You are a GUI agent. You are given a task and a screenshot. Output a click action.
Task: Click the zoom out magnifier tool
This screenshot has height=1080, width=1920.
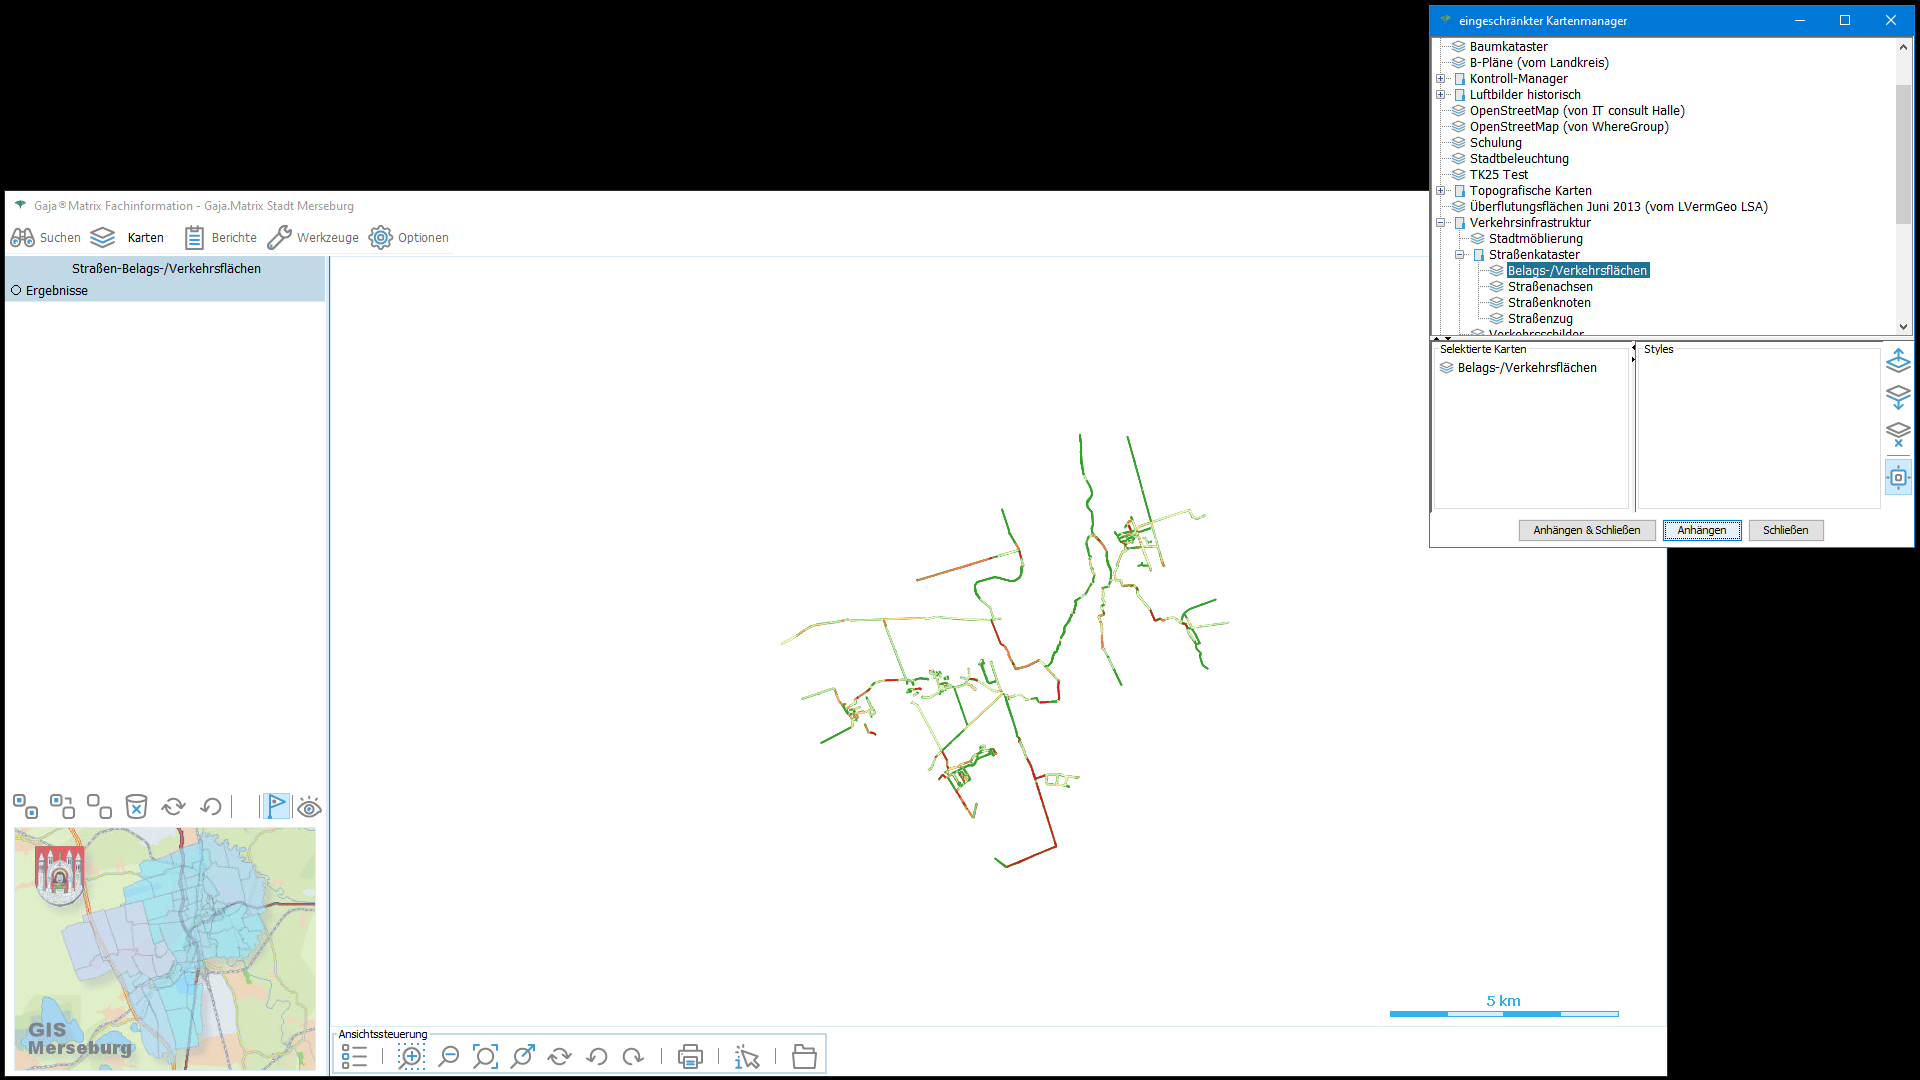[x=449, y=1056]
